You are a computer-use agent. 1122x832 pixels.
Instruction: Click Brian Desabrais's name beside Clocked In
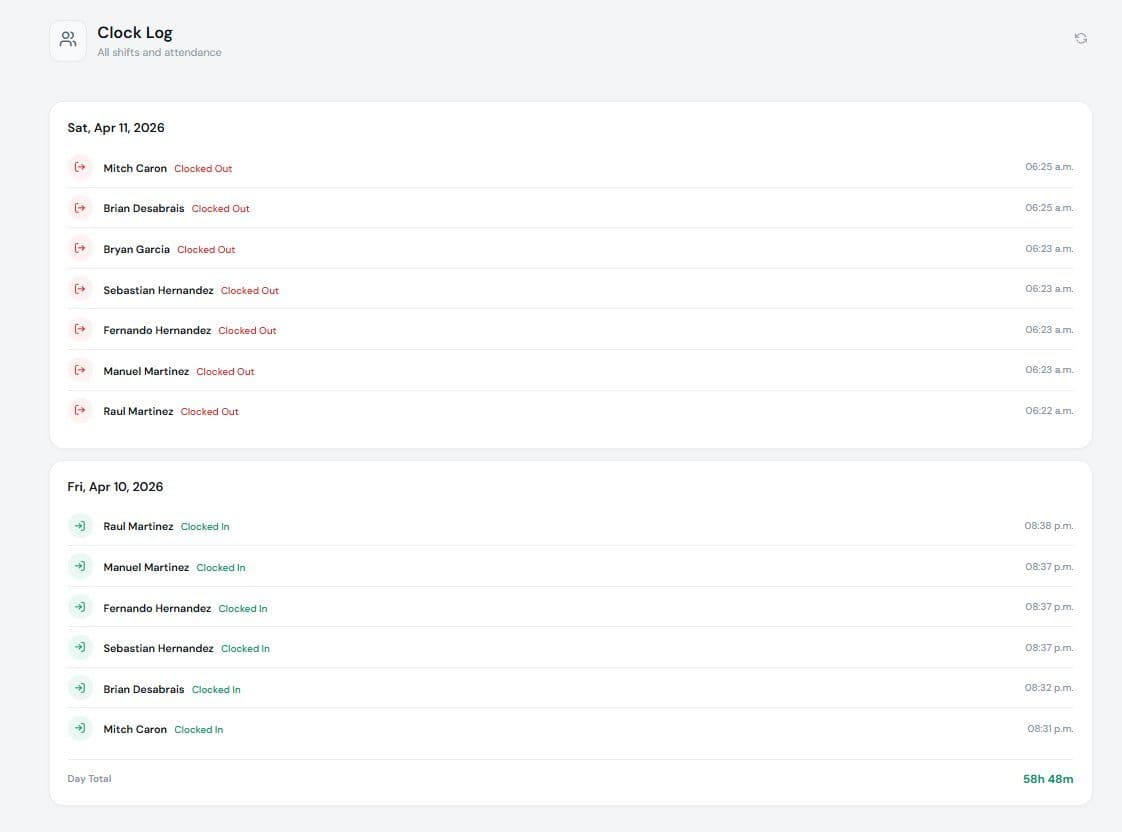(x=143, y=689)
